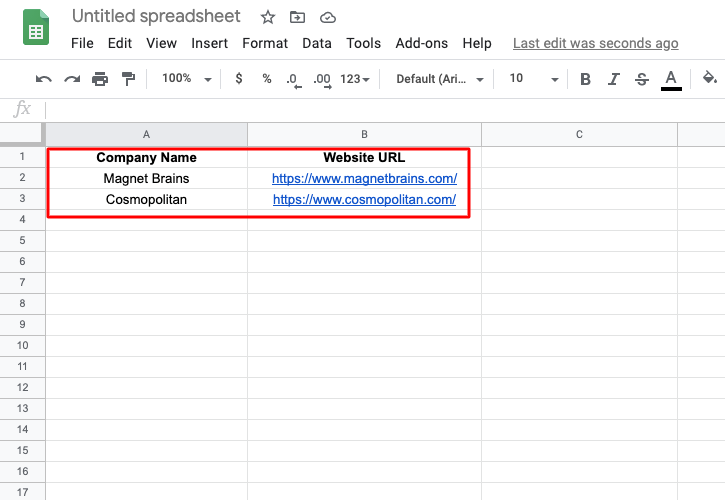Activate the paint format tool
This screenshot has height=500, width=725.
128,79
